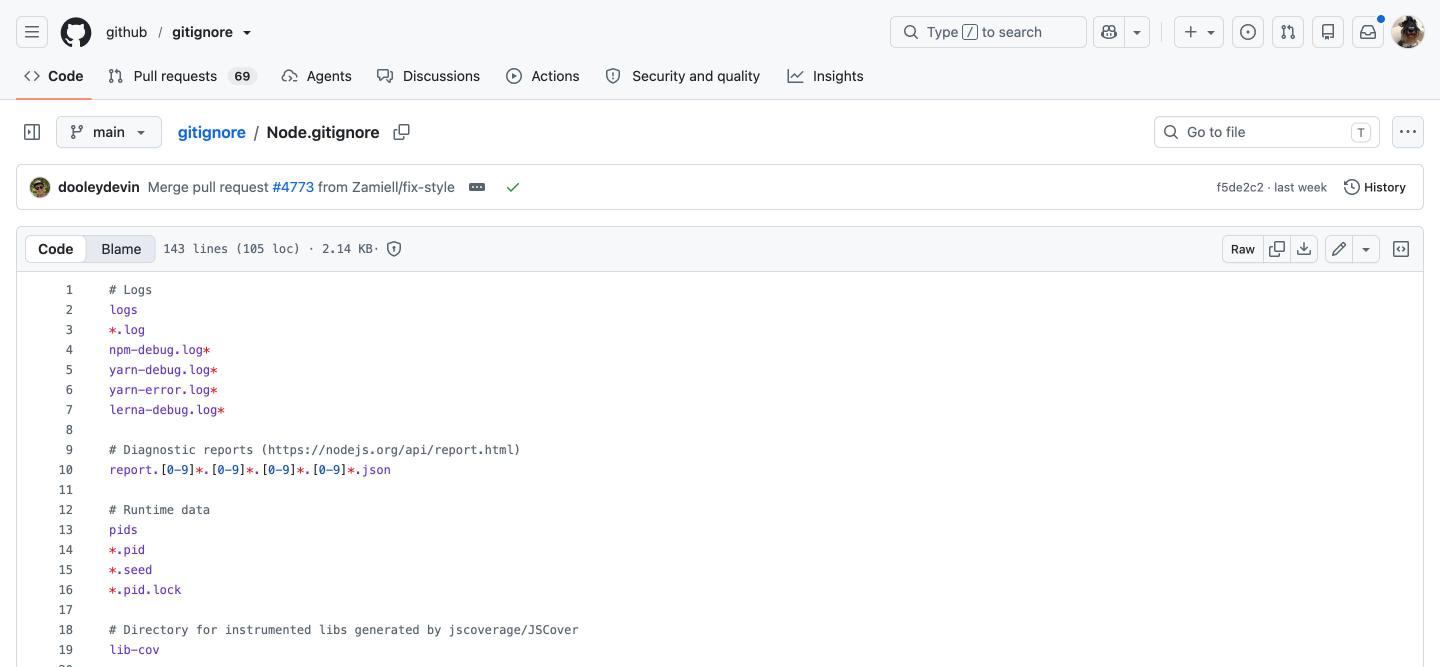Edit this file with pencil icon
Screen dimensions: 1440x667
tap(1339, 249)
